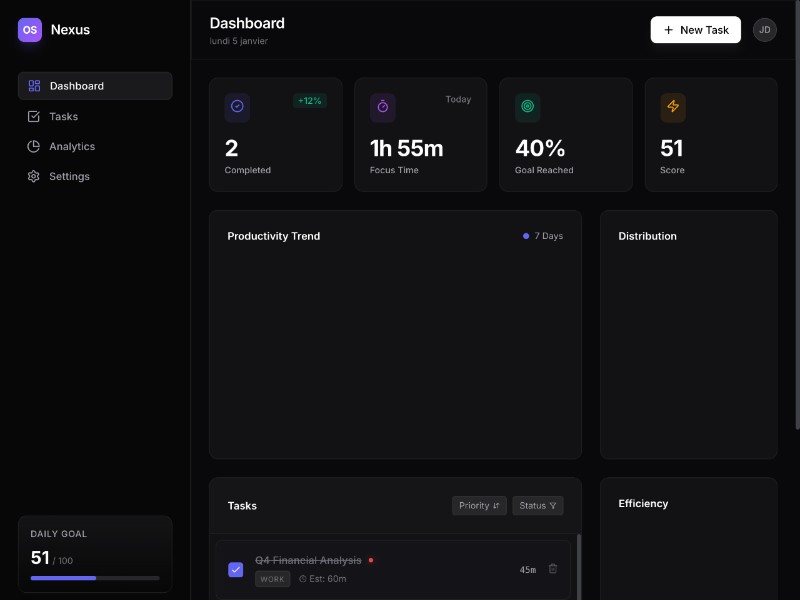800x600 pixels.
Task: Click the Settings gear icon in sidebar
Action: pos(34,176)
